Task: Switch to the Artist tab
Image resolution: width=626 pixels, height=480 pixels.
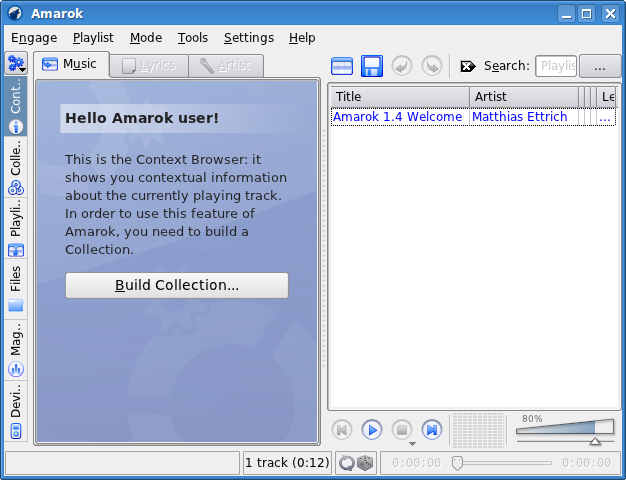Action: (226, 65)
